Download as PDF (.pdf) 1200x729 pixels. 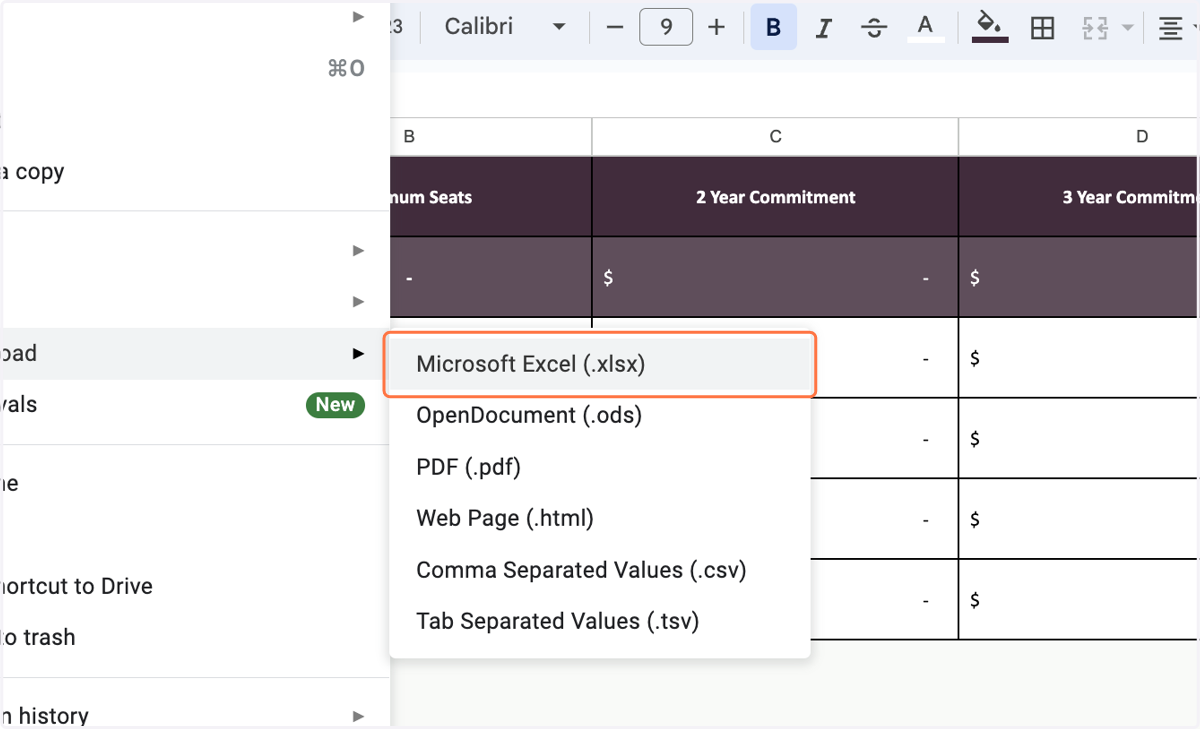[x=600, y=467]
